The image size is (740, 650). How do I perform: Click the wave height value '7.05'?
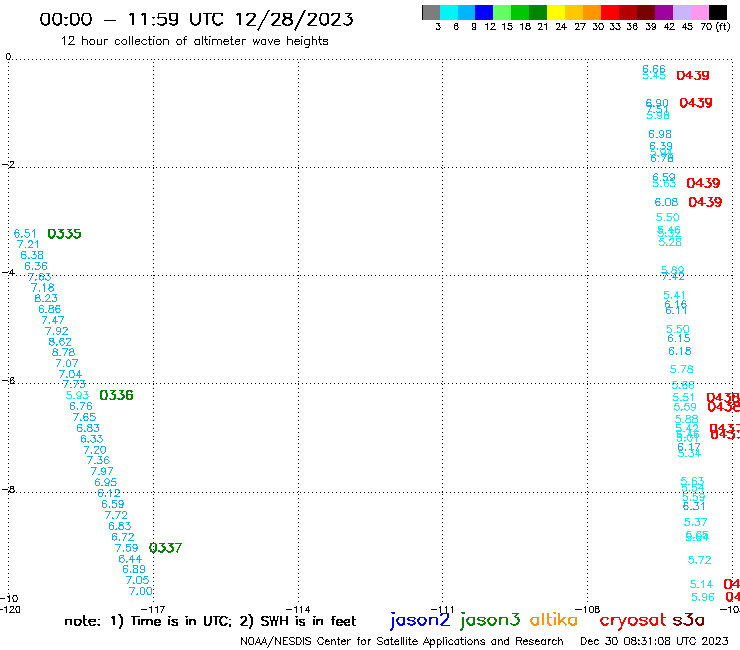[137, 580]
